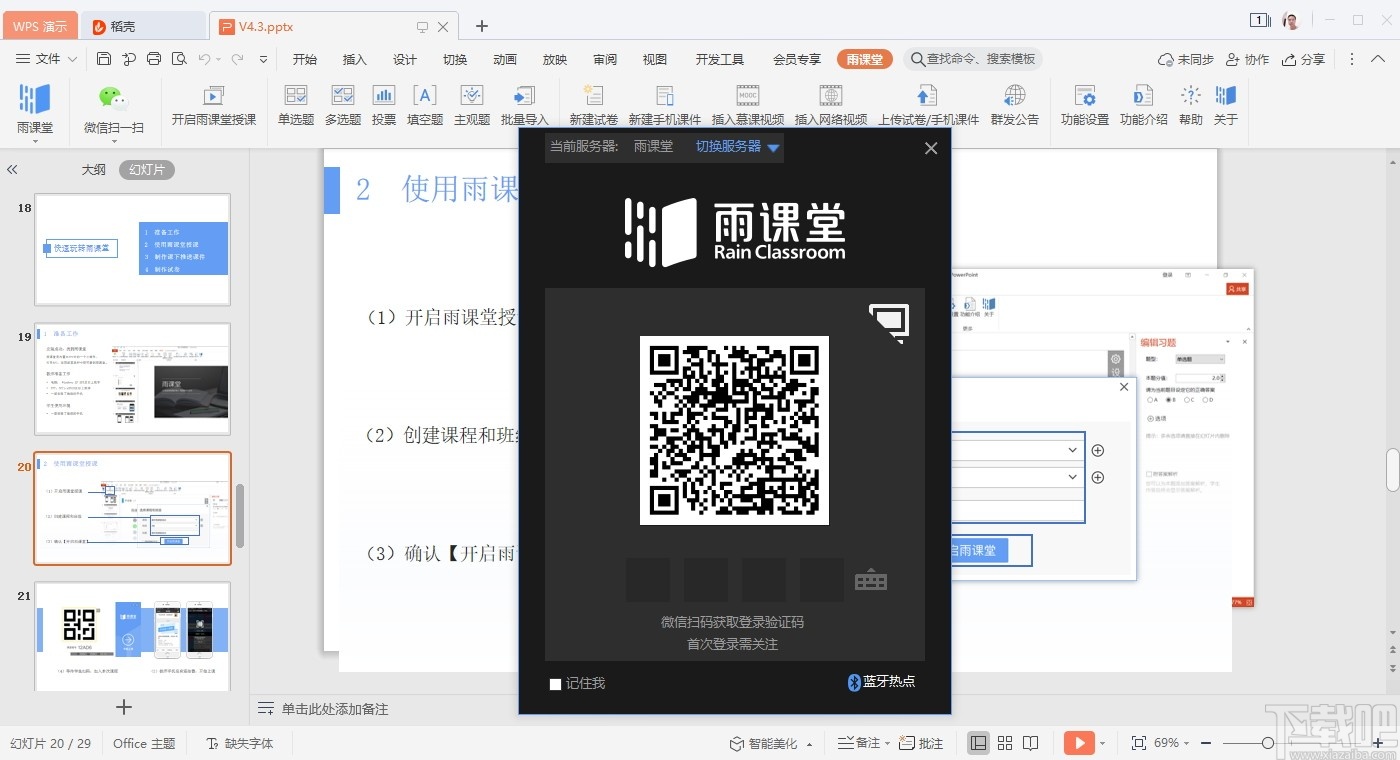The image size is (1400, 760).
Task: Click the 投票 vote icon in ribbon
Action: click(384, 97)
